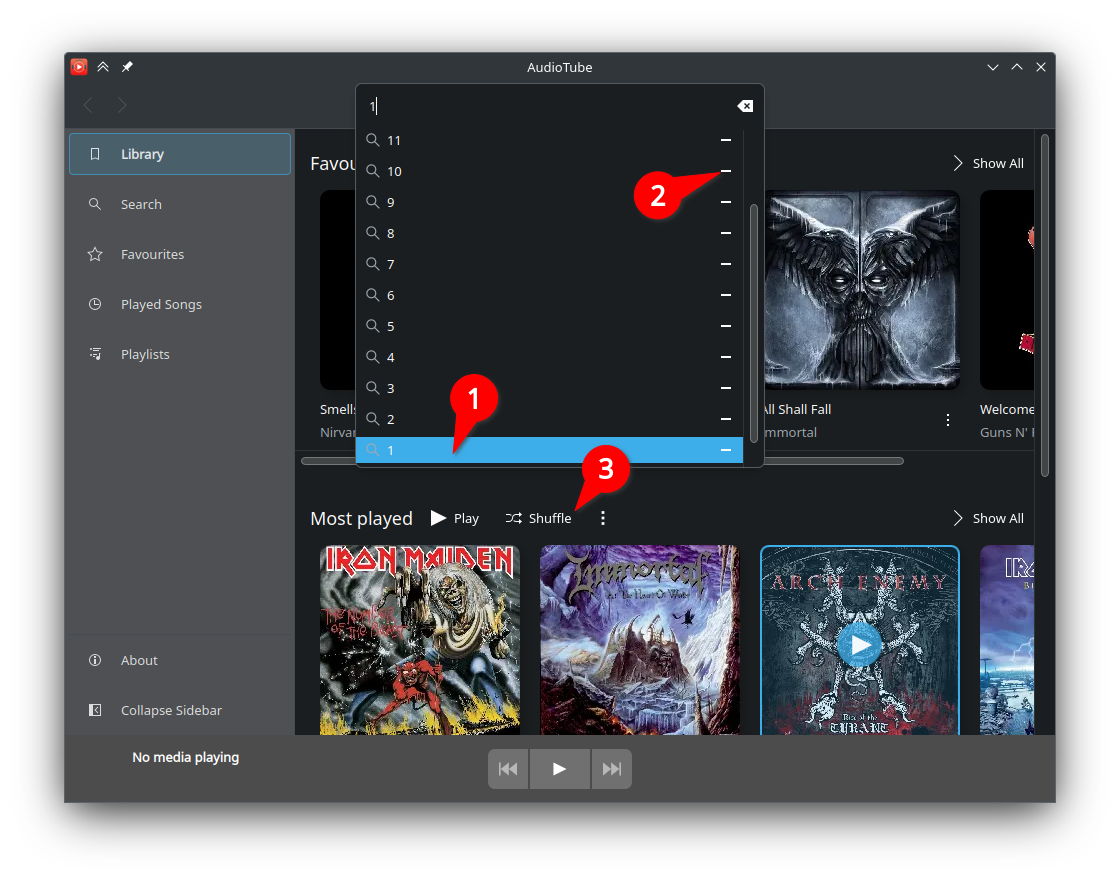Select search suggestion 8
The height and width of the screenshot is (879, 1120).
pos(549,233)
